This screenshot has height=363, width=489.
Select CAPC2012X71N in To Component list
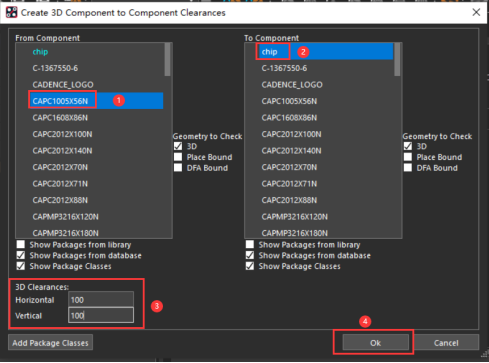pyautogui.click(x=289, y=184)
